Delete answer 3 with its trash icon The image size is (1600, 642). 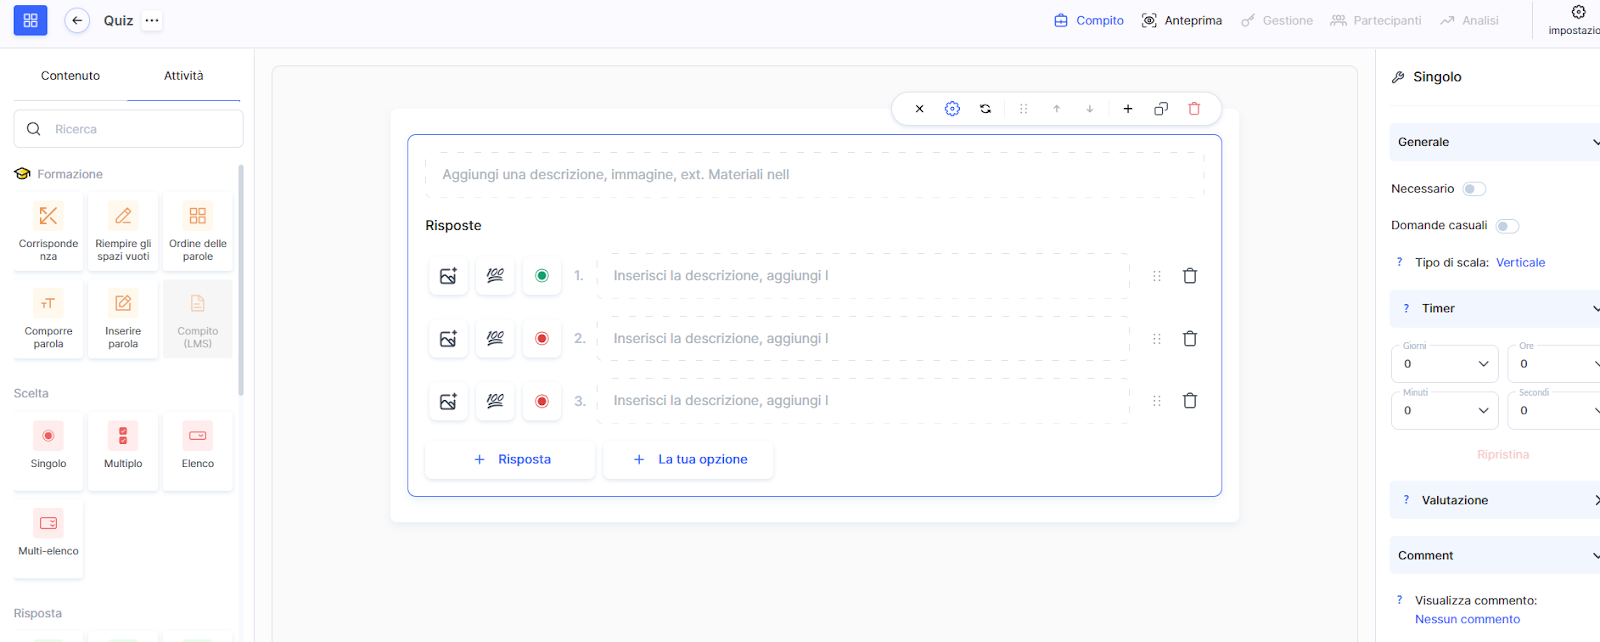(1190, 401)
